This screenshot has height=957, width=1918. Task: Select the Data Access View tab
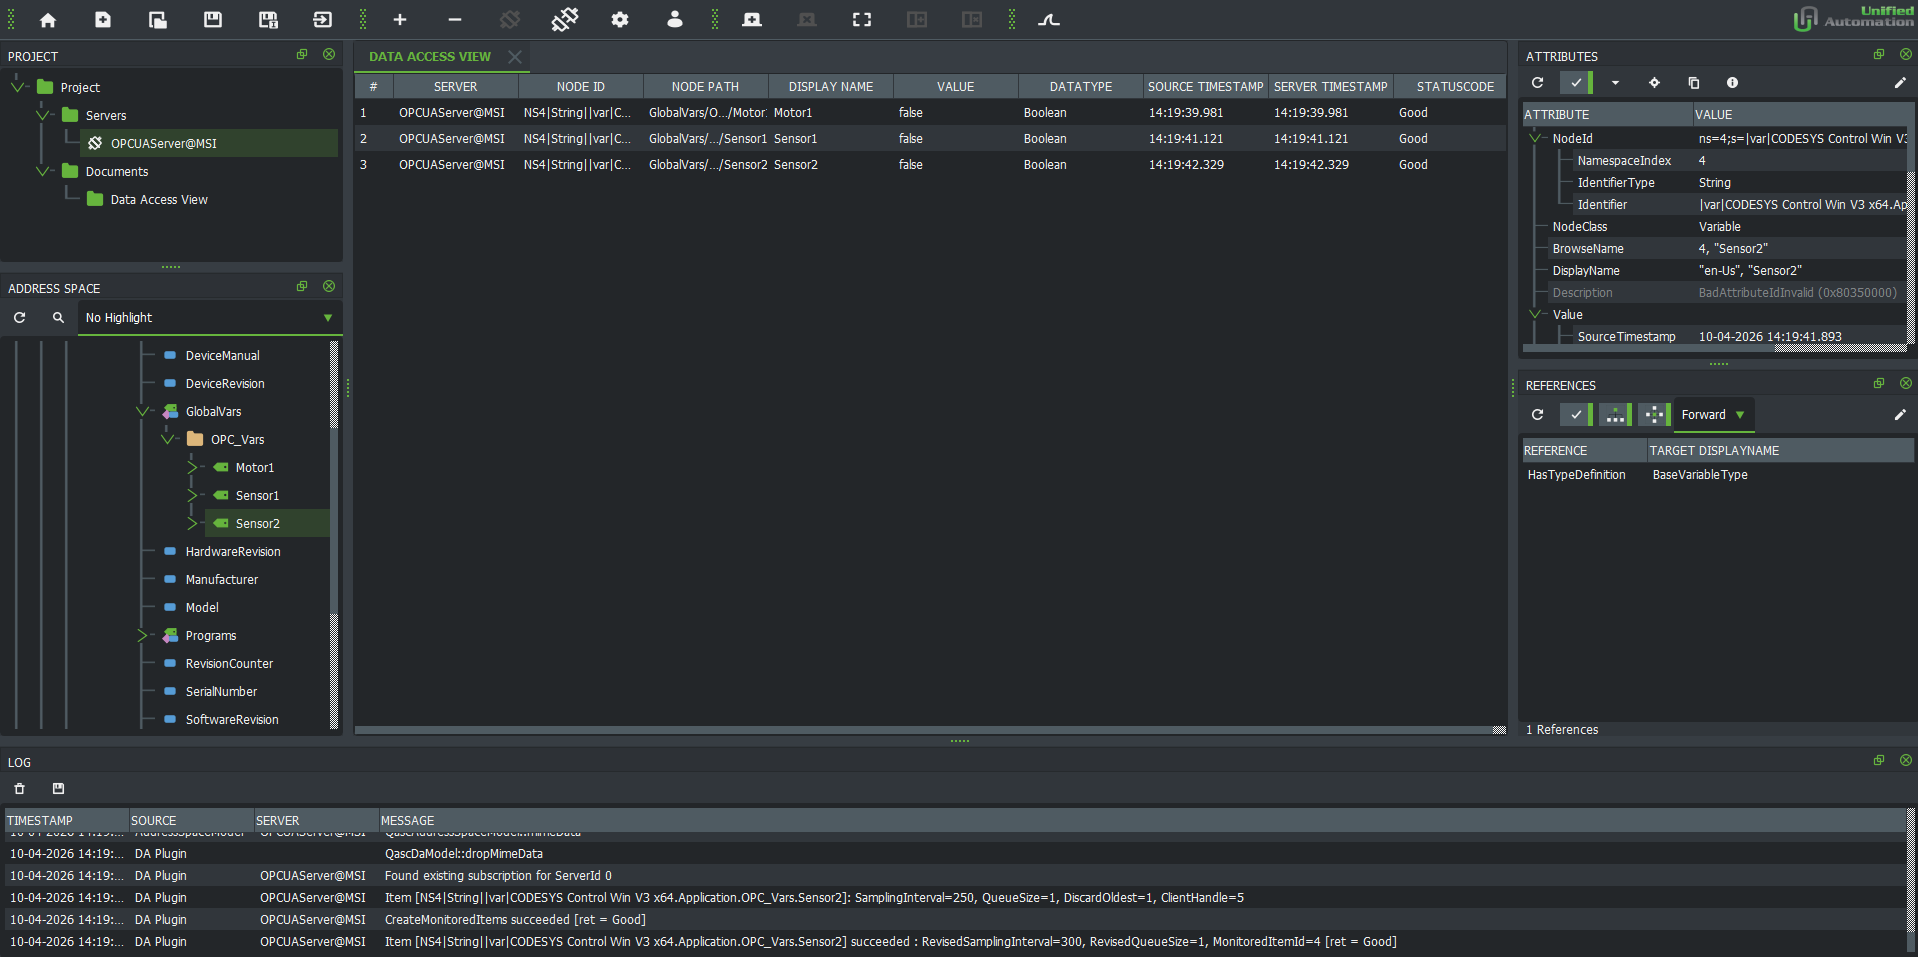tap(430, 57)
